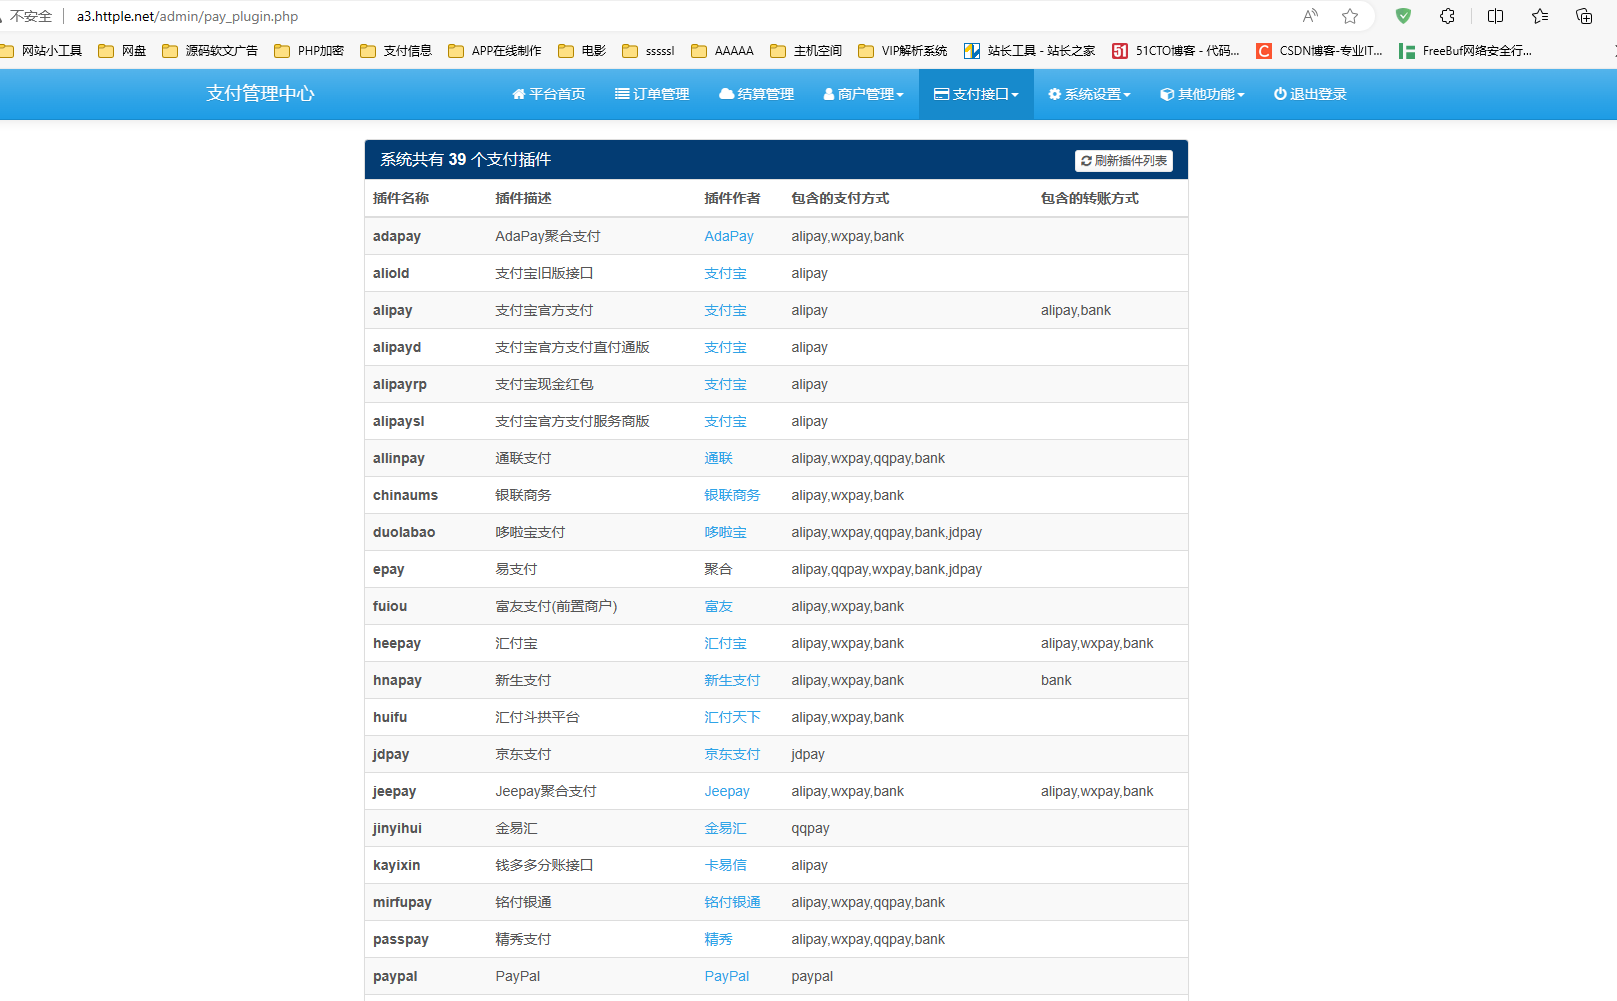Click 退出登录 to log out
The image size is (1617, 1001).
tap(1310, 94)
